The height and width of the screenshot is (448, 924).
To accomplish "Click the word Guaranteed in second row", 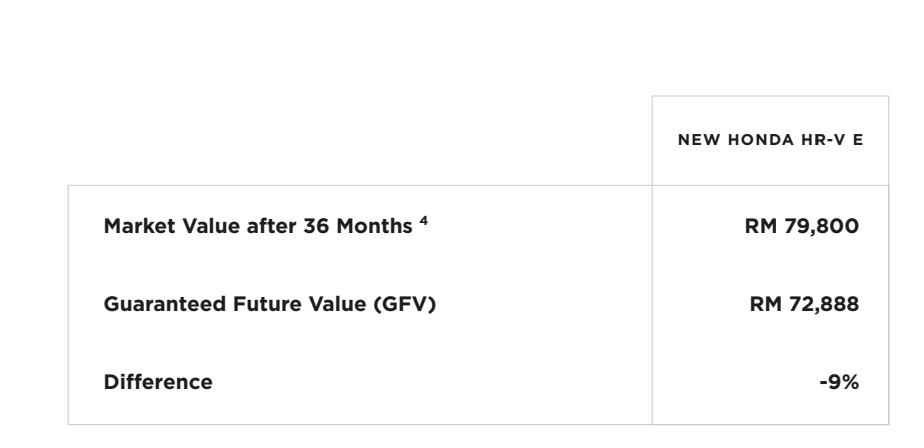I will click(148, 303).
